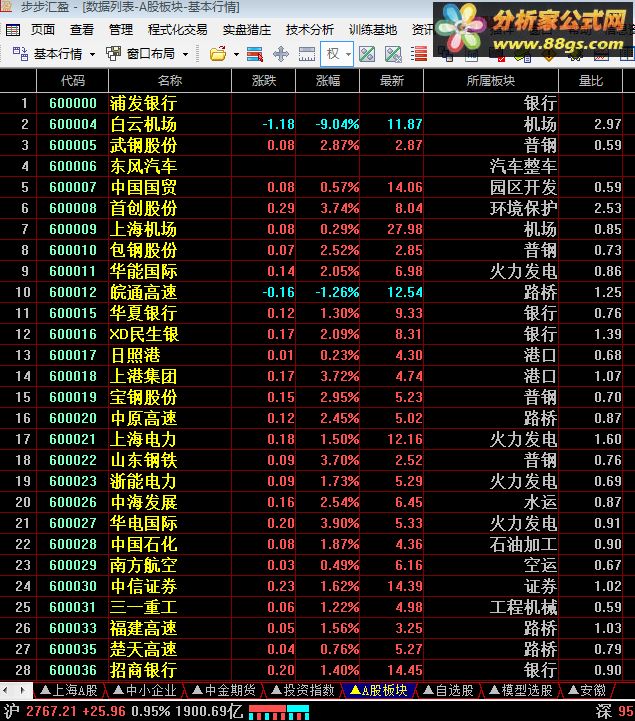635x721 pixels.
Task: Open the 程式化交易 menu
Action: (x=177, y=30)
